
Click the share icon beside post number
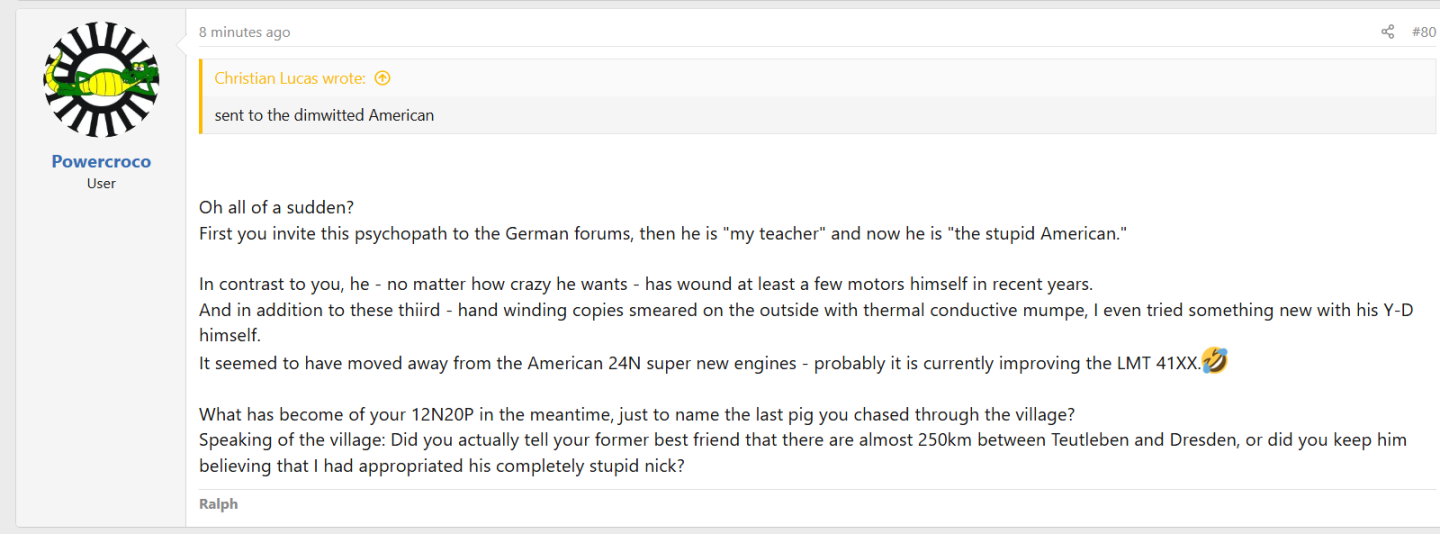coord(1387,32)
